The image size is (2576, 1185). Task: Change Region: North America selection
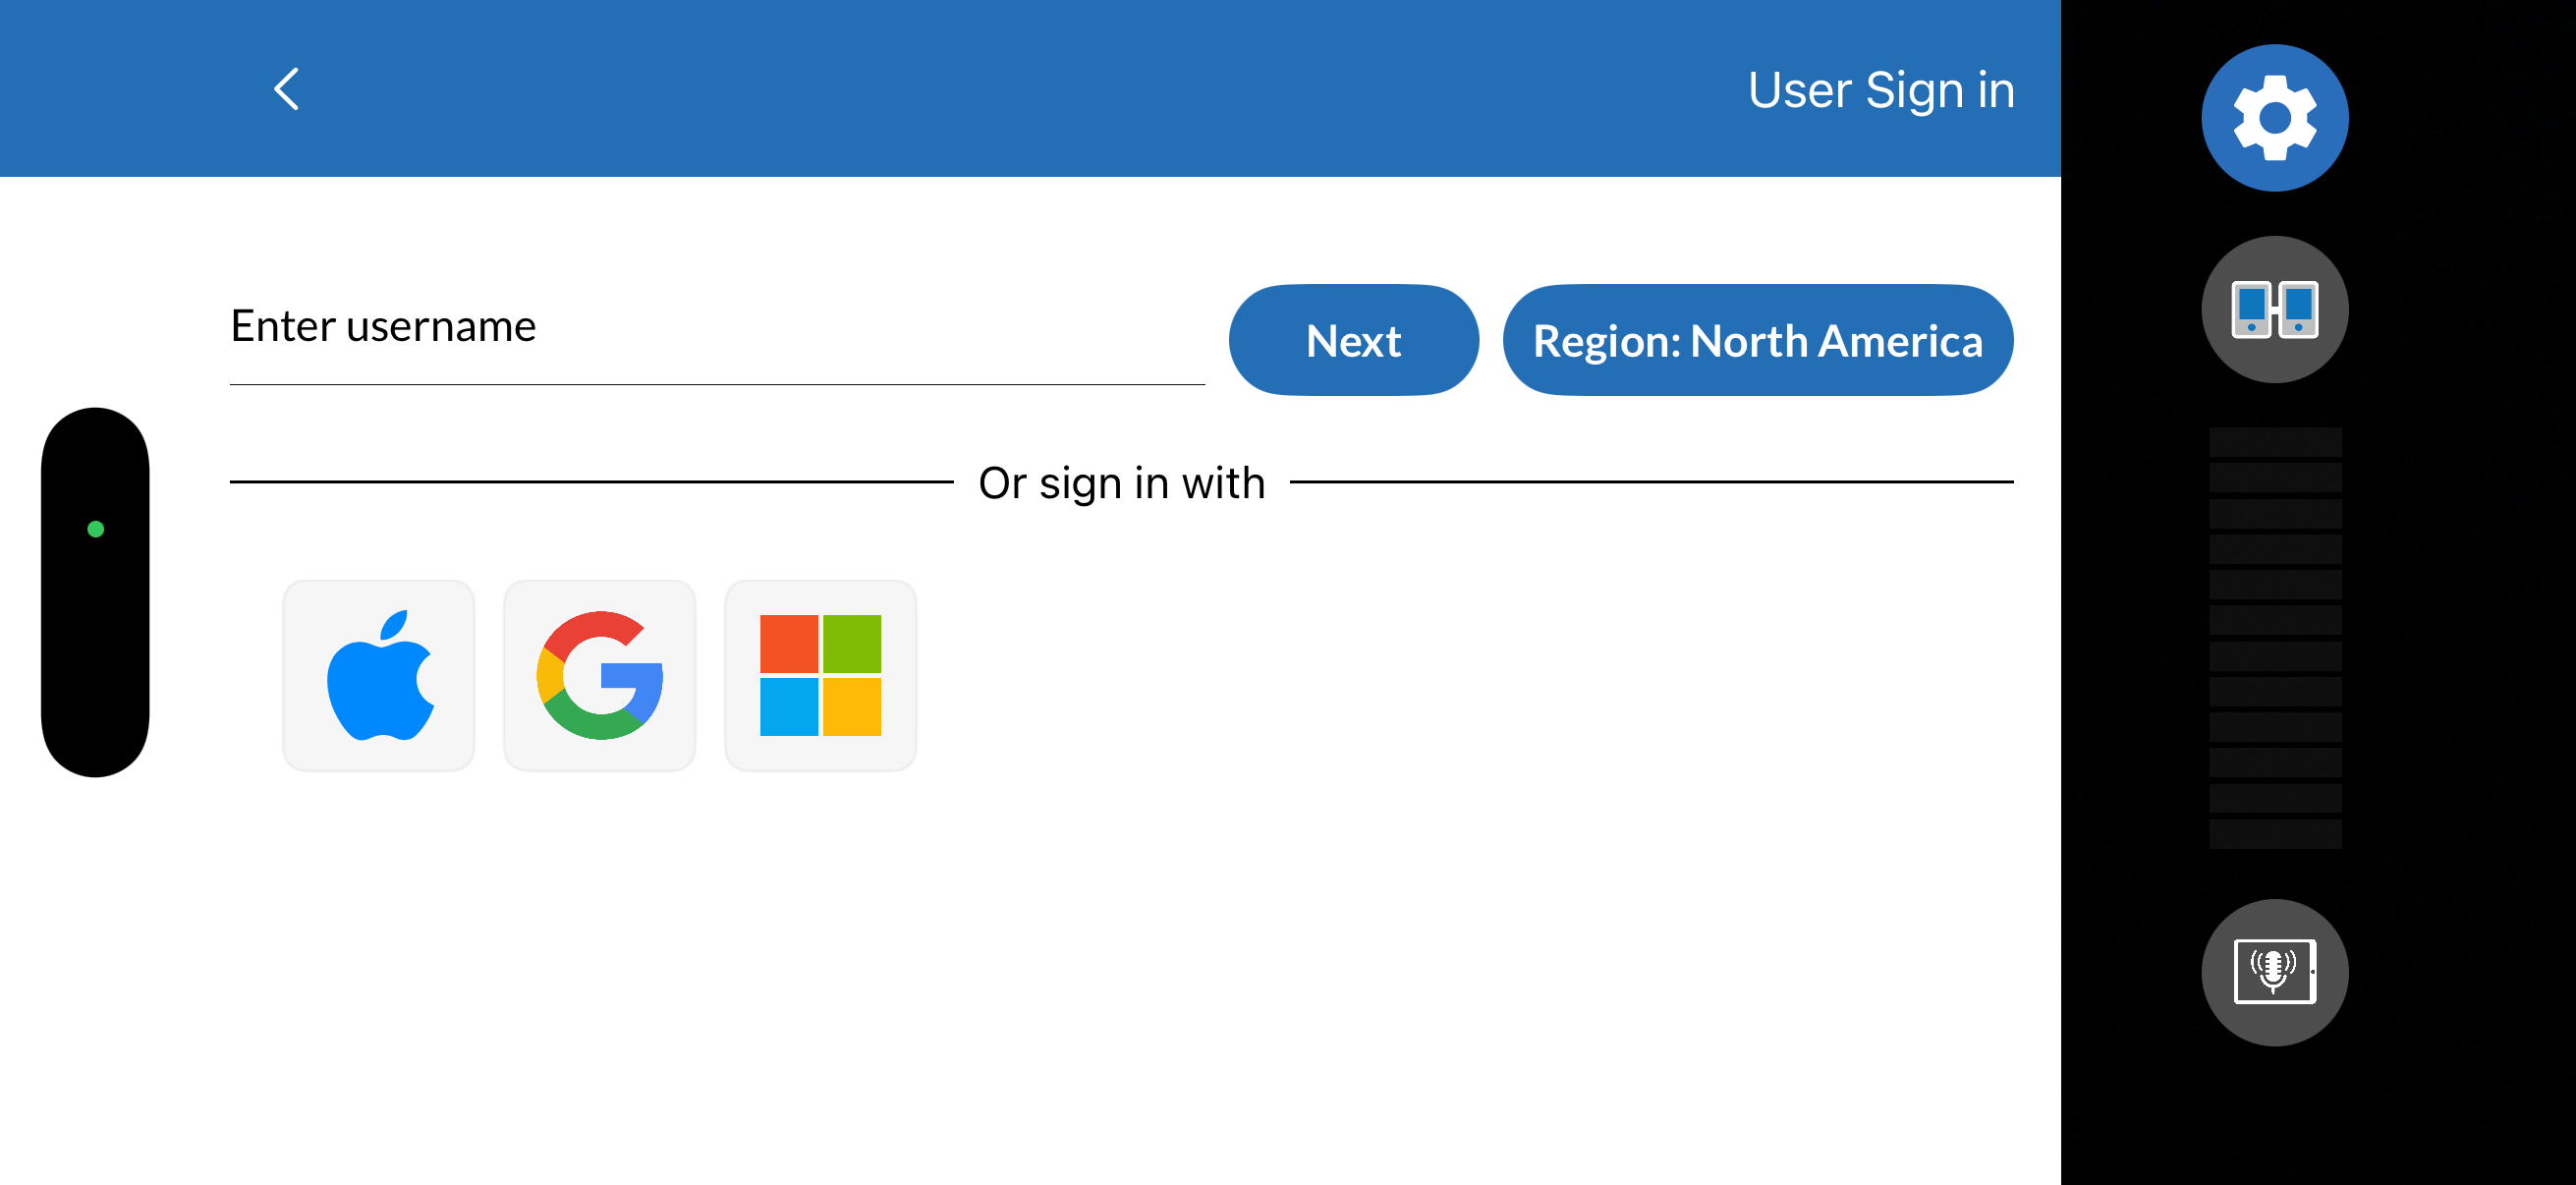(x=1757, y=340)
